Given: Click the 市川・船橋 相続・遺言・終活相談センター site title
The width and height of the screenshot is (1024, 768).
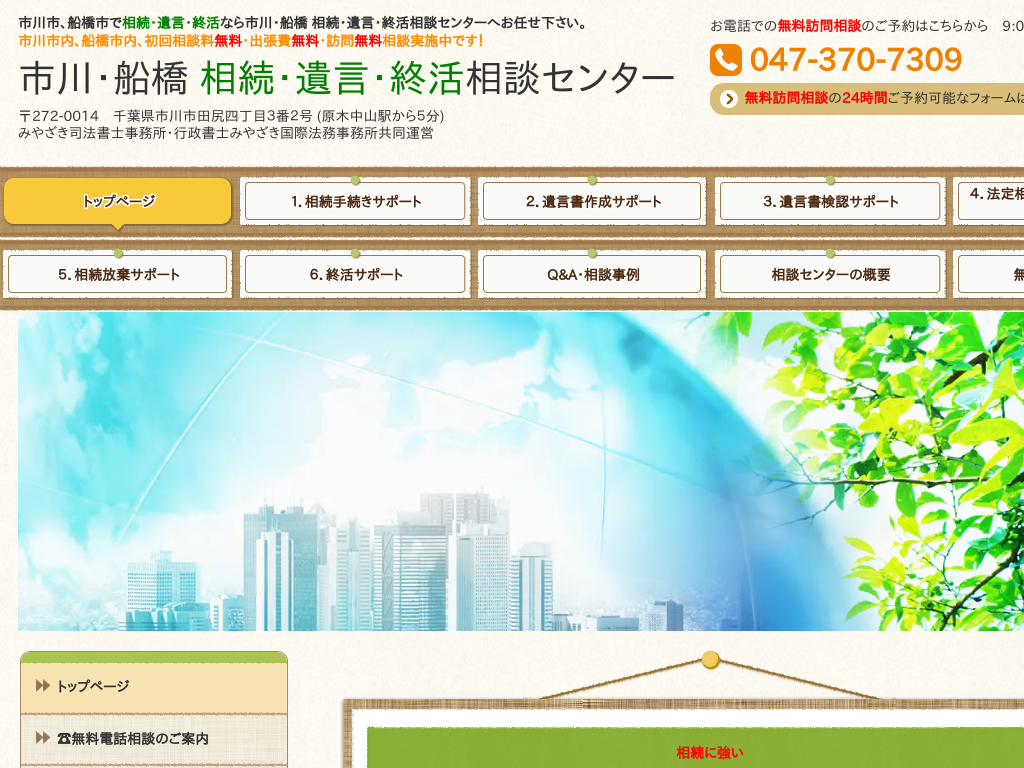Looking at the screenshot, I should pyautogui.click(x=347, y=78).
